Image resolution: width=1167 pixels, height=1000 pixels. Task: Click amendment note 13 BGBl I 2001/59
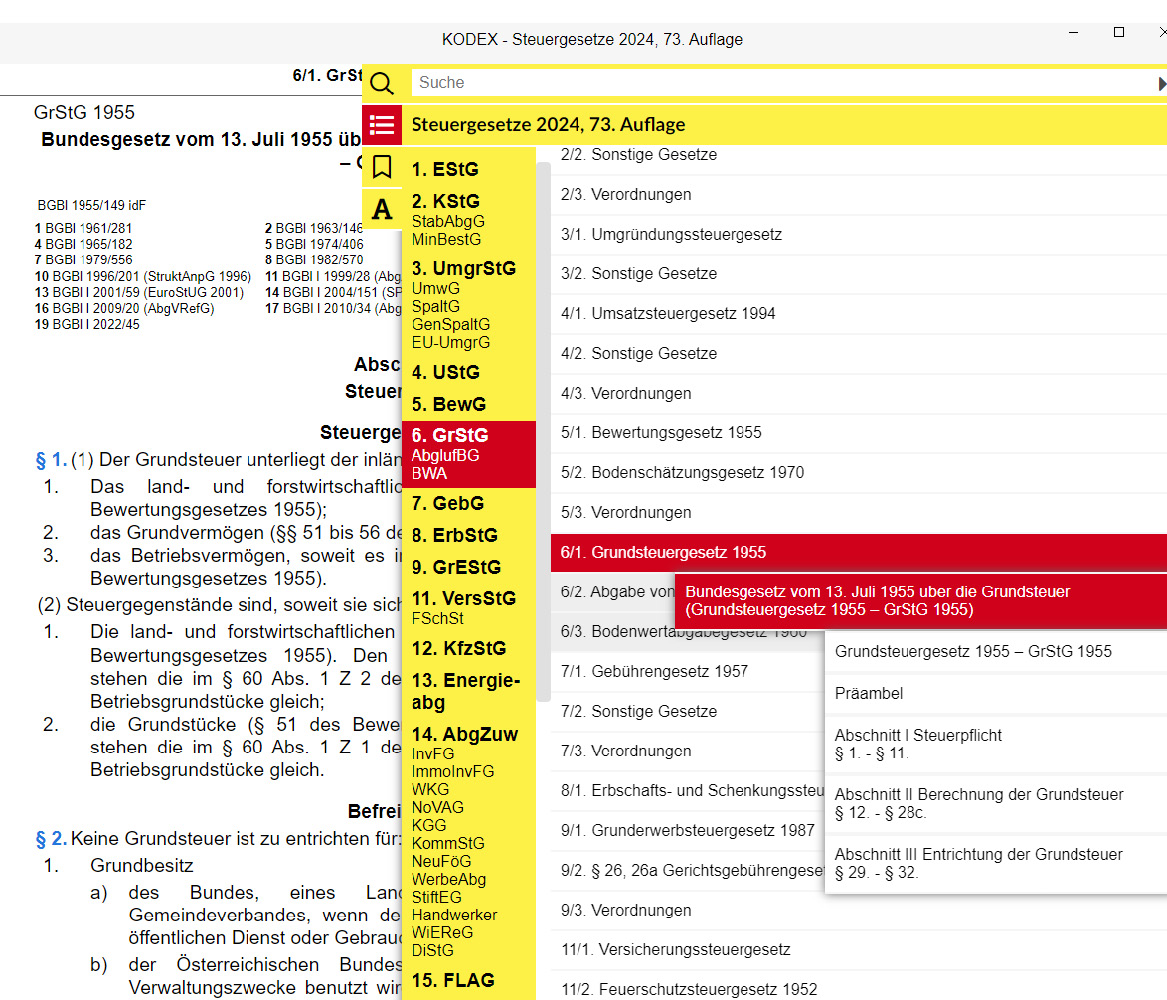pyautogui.click(x=139, y=292)
